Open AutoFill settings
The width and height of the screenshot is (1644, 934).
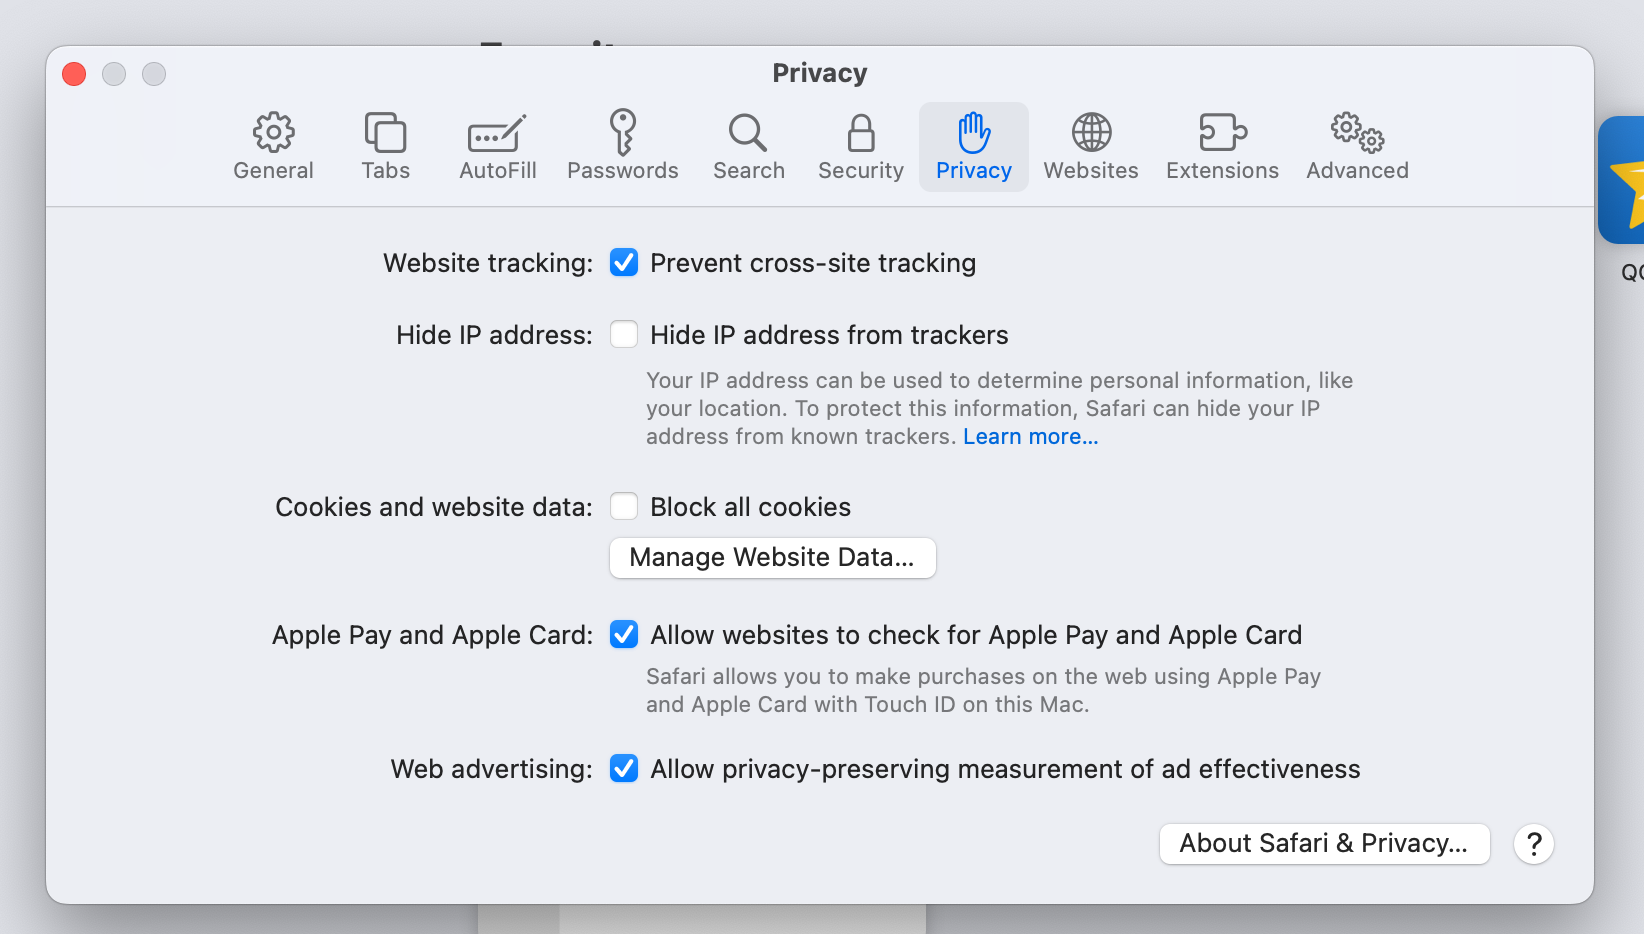497,146
